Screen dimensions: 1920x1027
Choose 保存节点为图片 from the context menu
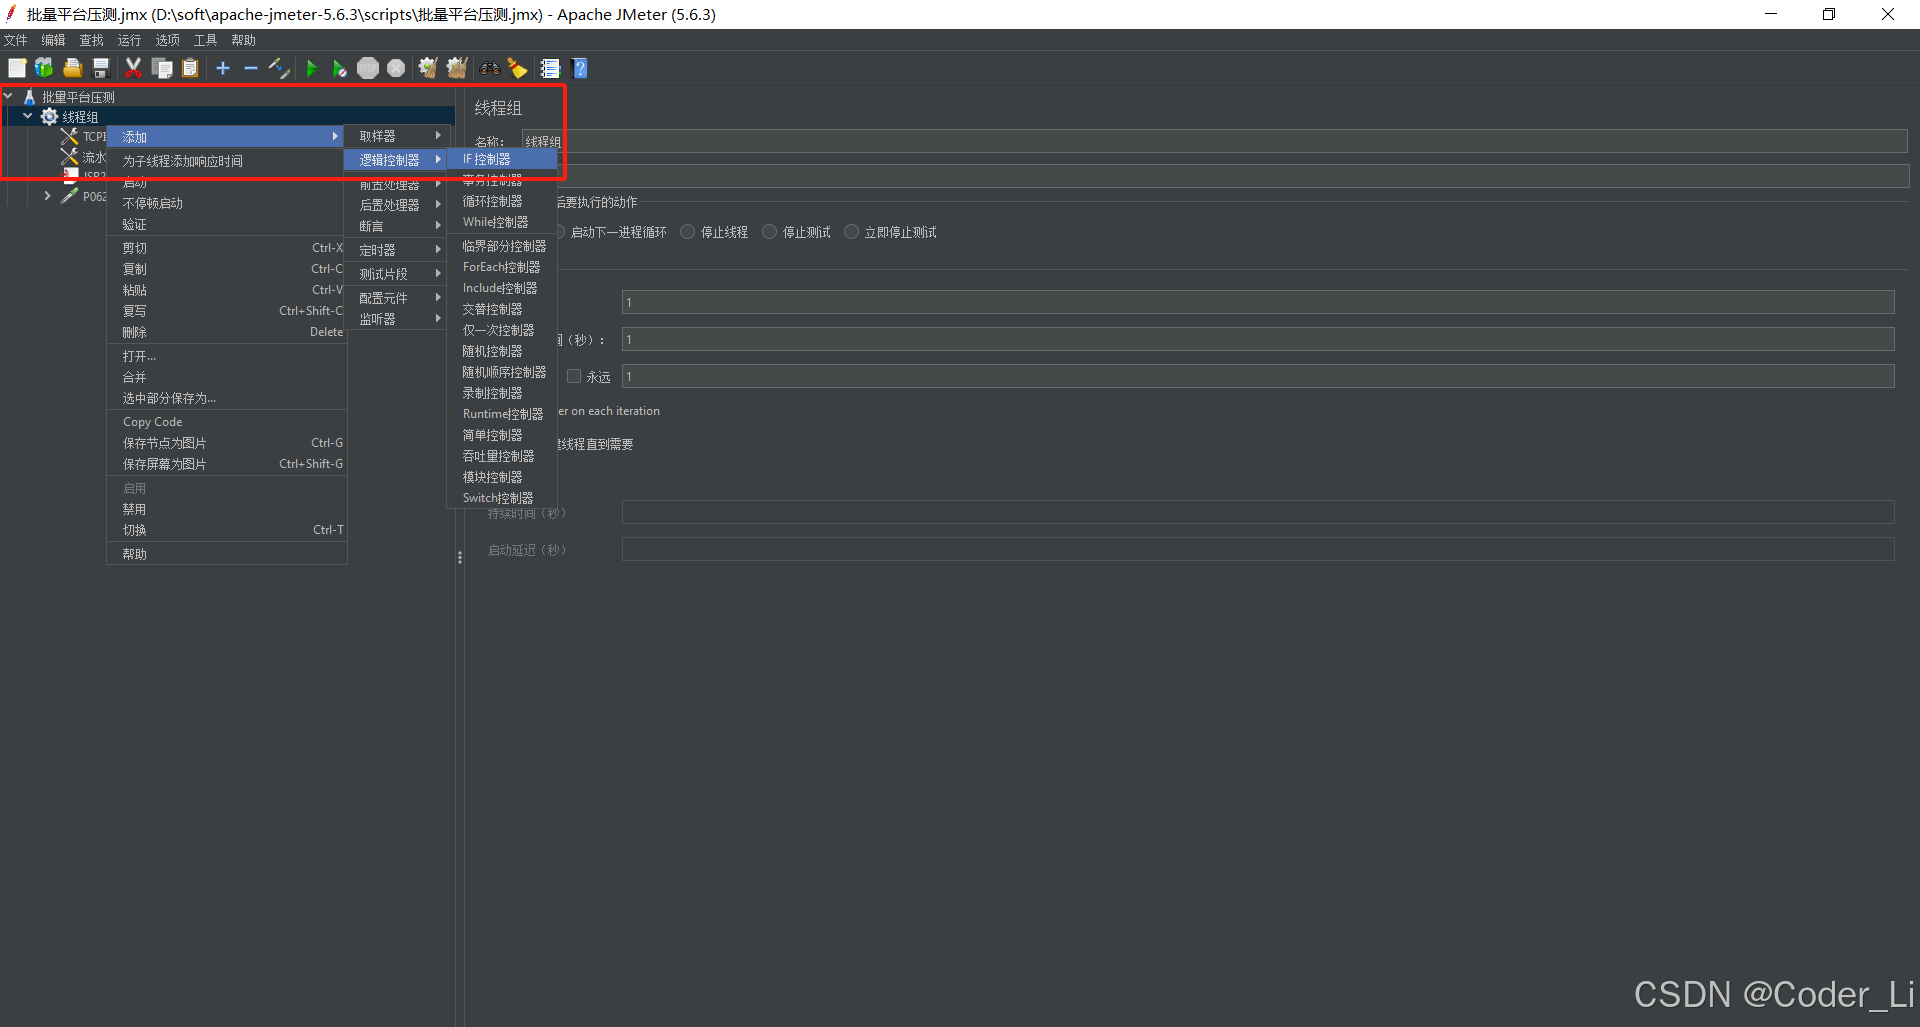pyautogui.click(x=227, y=443)
